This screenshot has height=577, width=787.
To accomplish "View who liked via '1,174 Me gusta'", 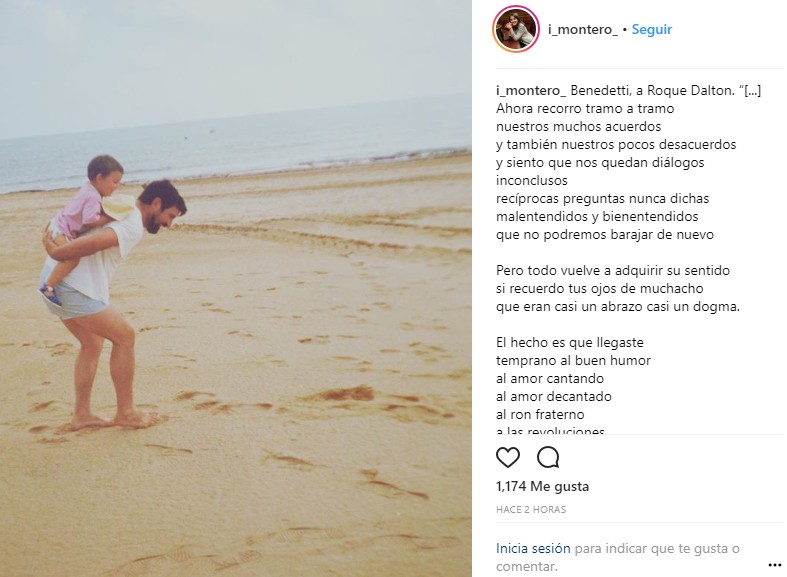I will (x=542, y=486).
